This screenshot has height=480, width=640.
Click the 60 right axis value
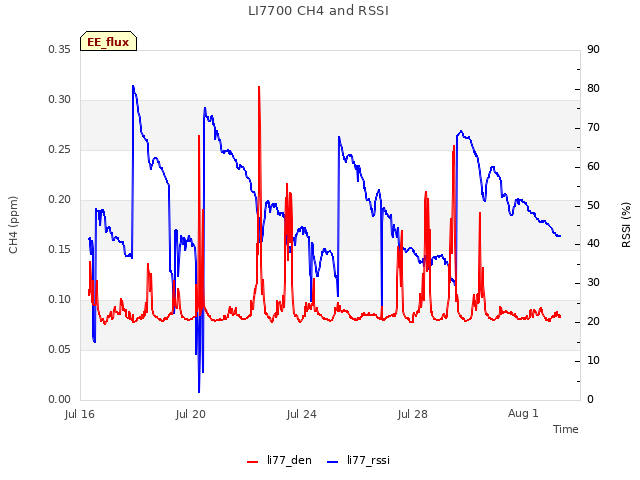coord(593,167)
